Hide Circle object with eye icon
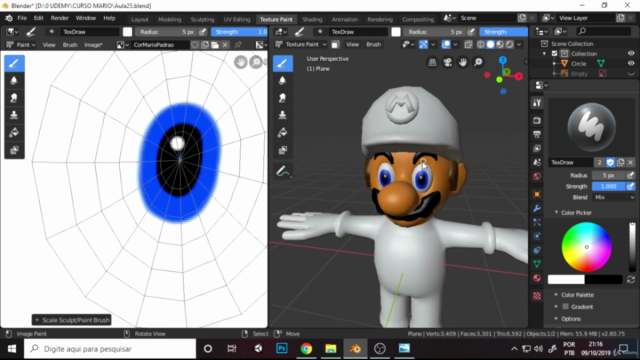 [631, 64]
